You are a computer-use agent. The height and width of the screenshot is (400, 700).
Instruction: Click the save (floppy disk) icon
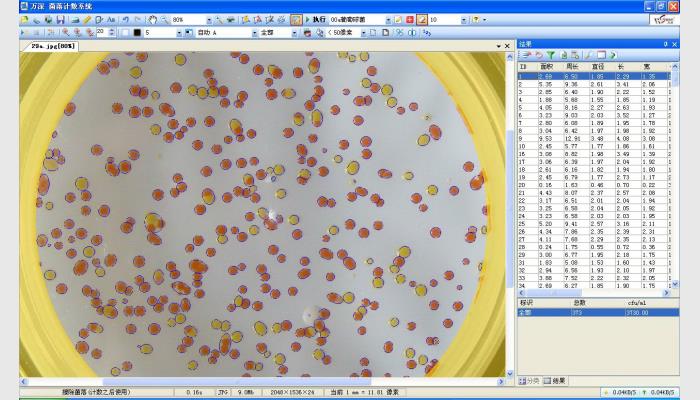point(60,19)
